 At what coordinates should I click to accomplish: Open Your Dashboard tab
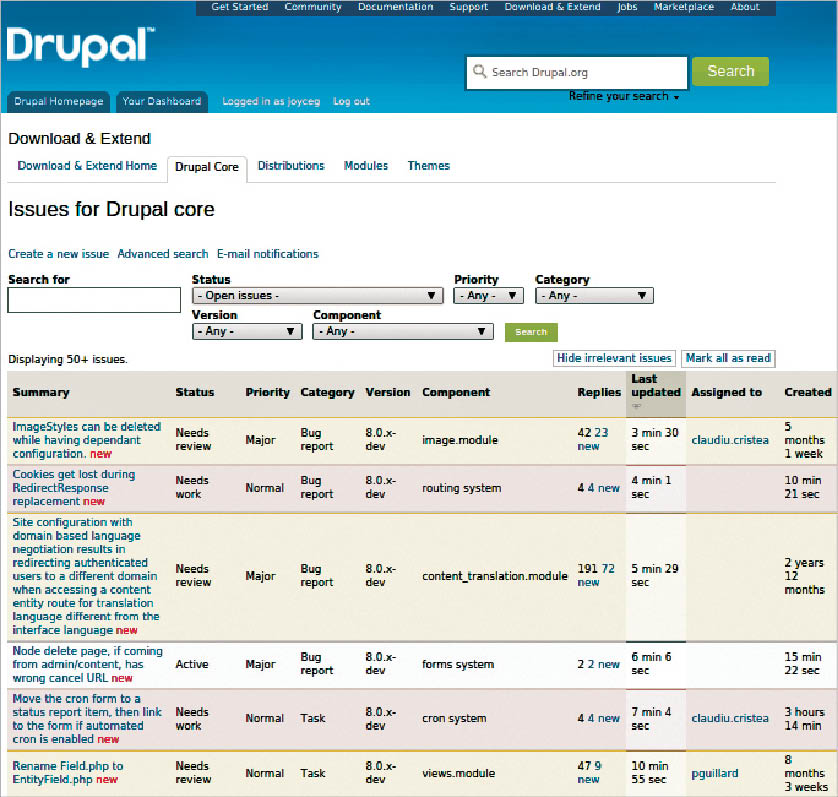point(162,102)
